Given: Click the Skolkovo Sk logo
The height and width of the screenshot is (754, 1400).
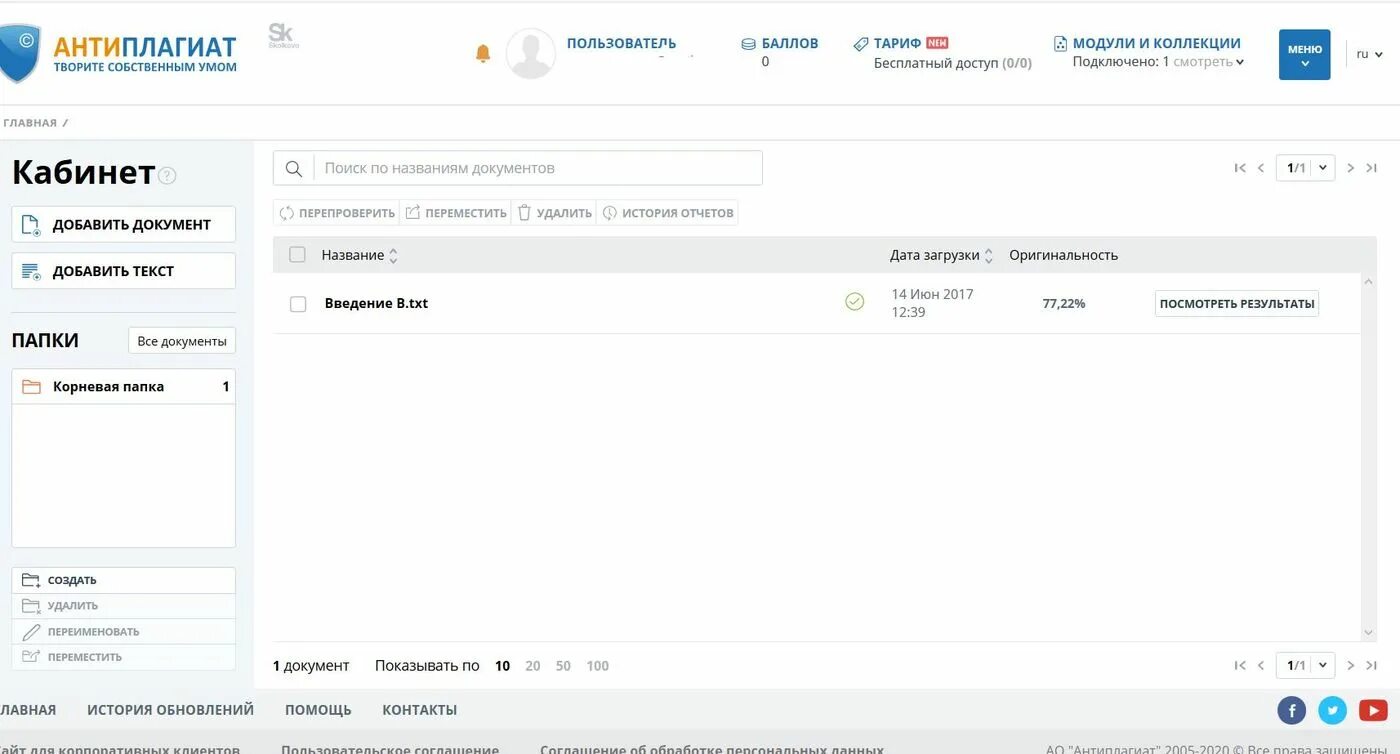Looking at the screenshot, I should (x=283, y=36).
